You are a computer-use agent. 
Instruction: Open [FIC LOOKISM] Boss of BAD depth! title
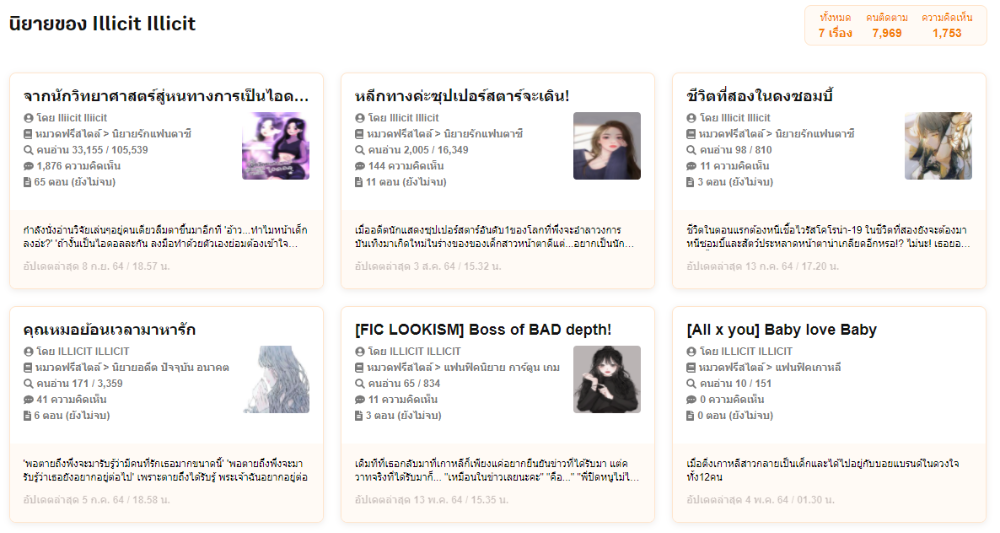[x=483, y=330]
